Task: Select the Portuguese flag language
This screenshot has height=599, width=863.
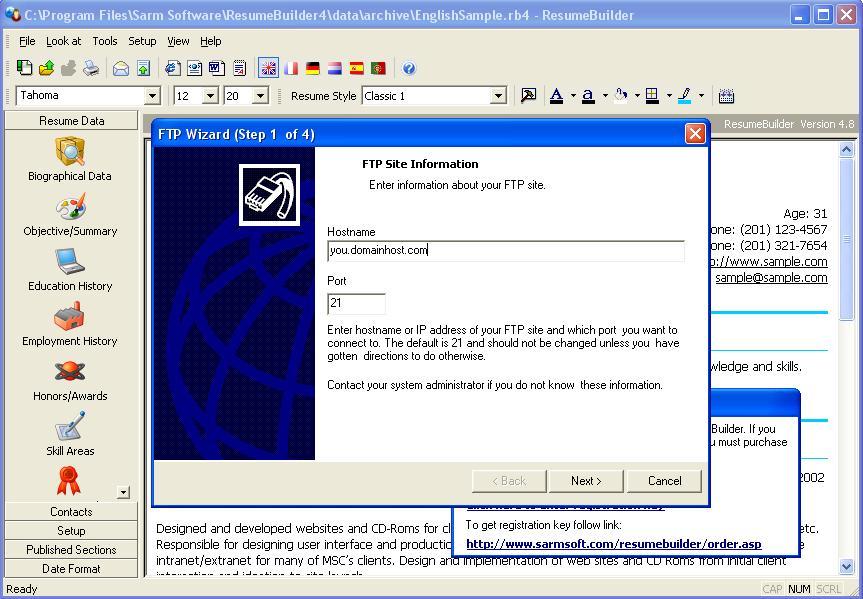Action: 378,68
